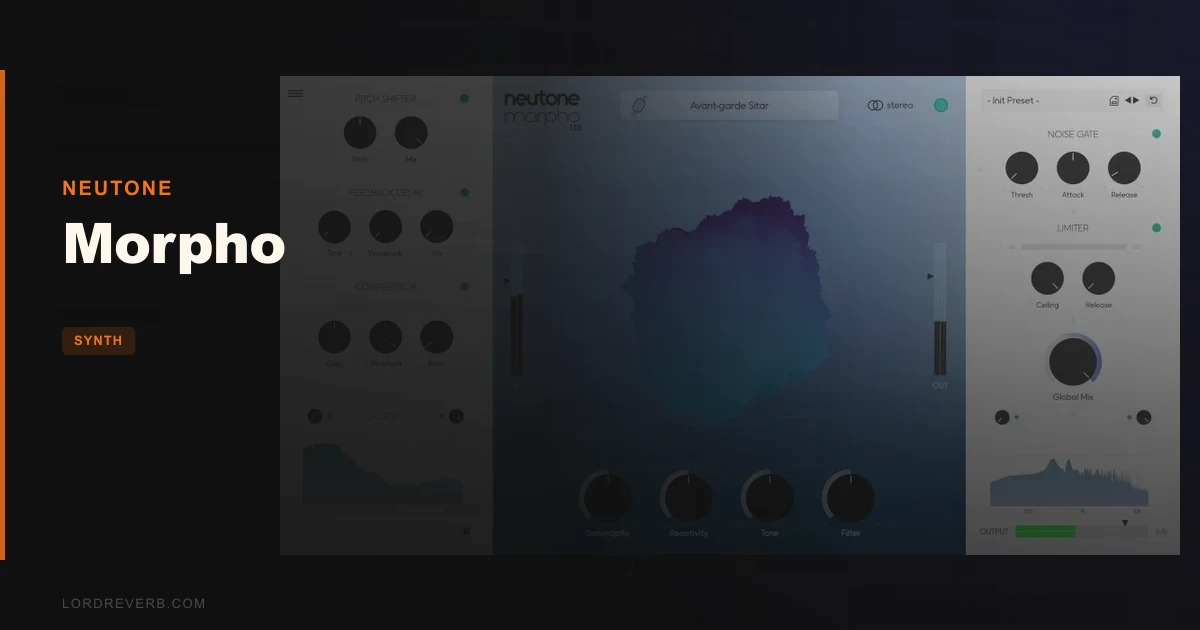The image size is (1200, 630).
Task: Click the Limiter Release knob
Action: [1098, 278]
